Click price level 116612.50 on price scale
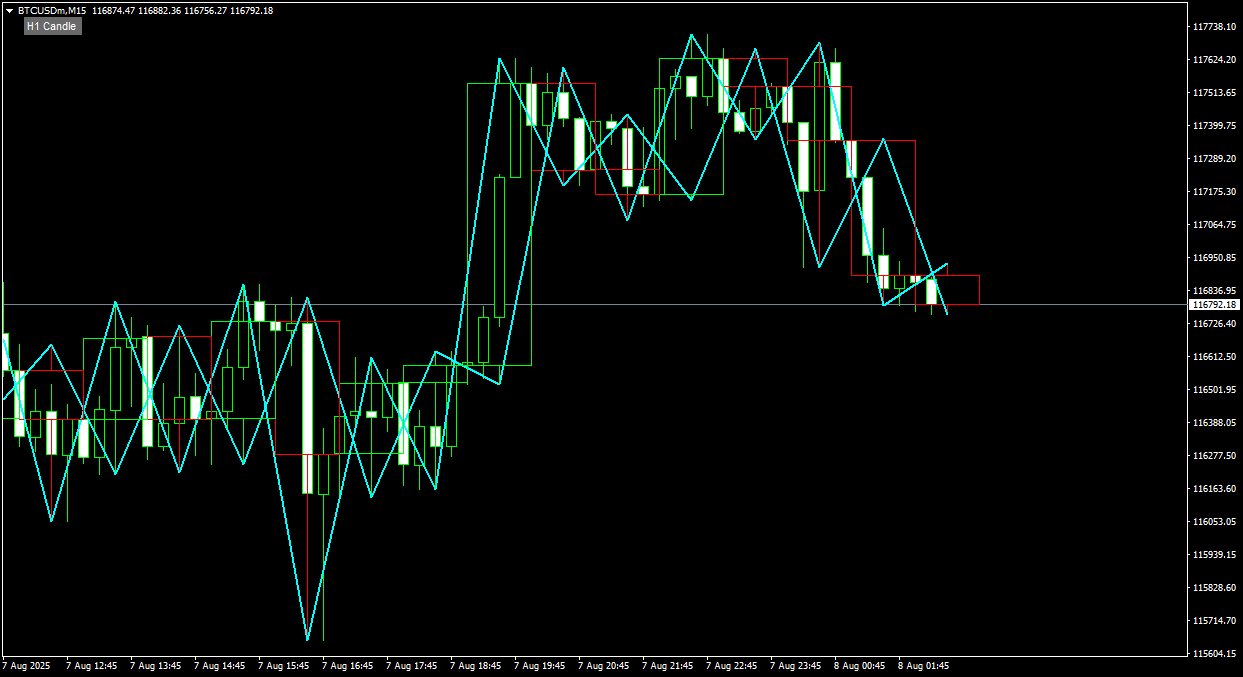1243x677 pixels. [1213, 357]
